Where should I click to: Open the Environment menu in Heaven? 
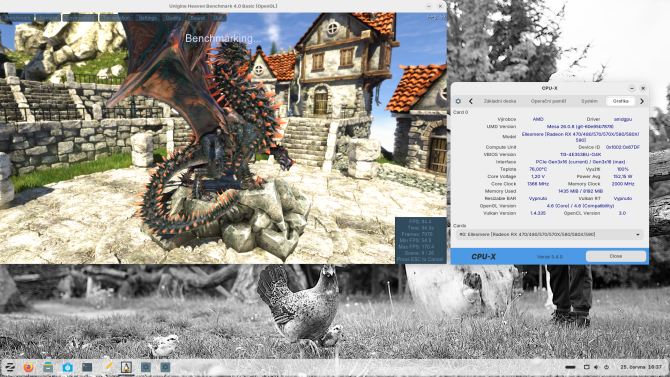coord(80,18)
